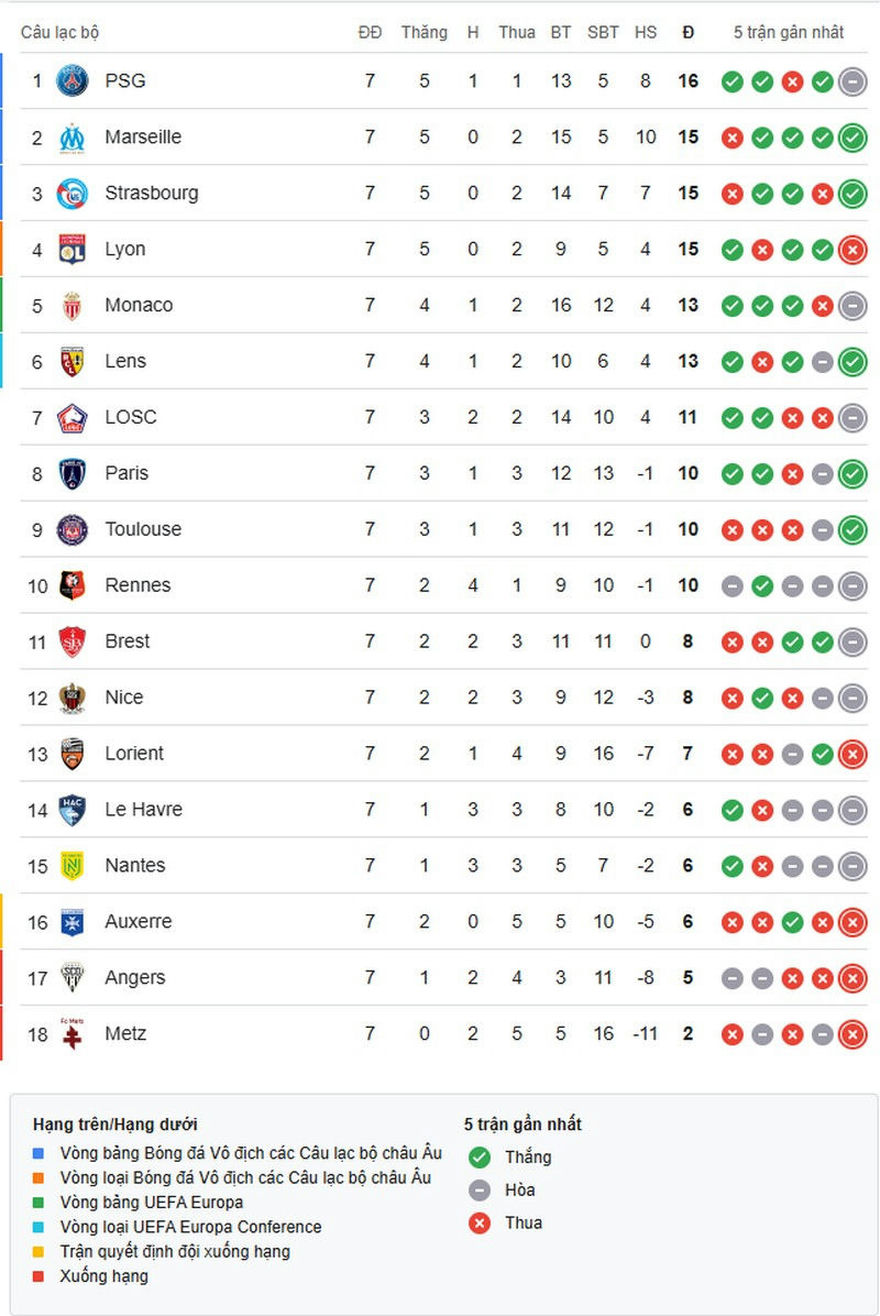880x1316 pixels.
Task: Click the Marseille club logo
Action: pos(72,137)
